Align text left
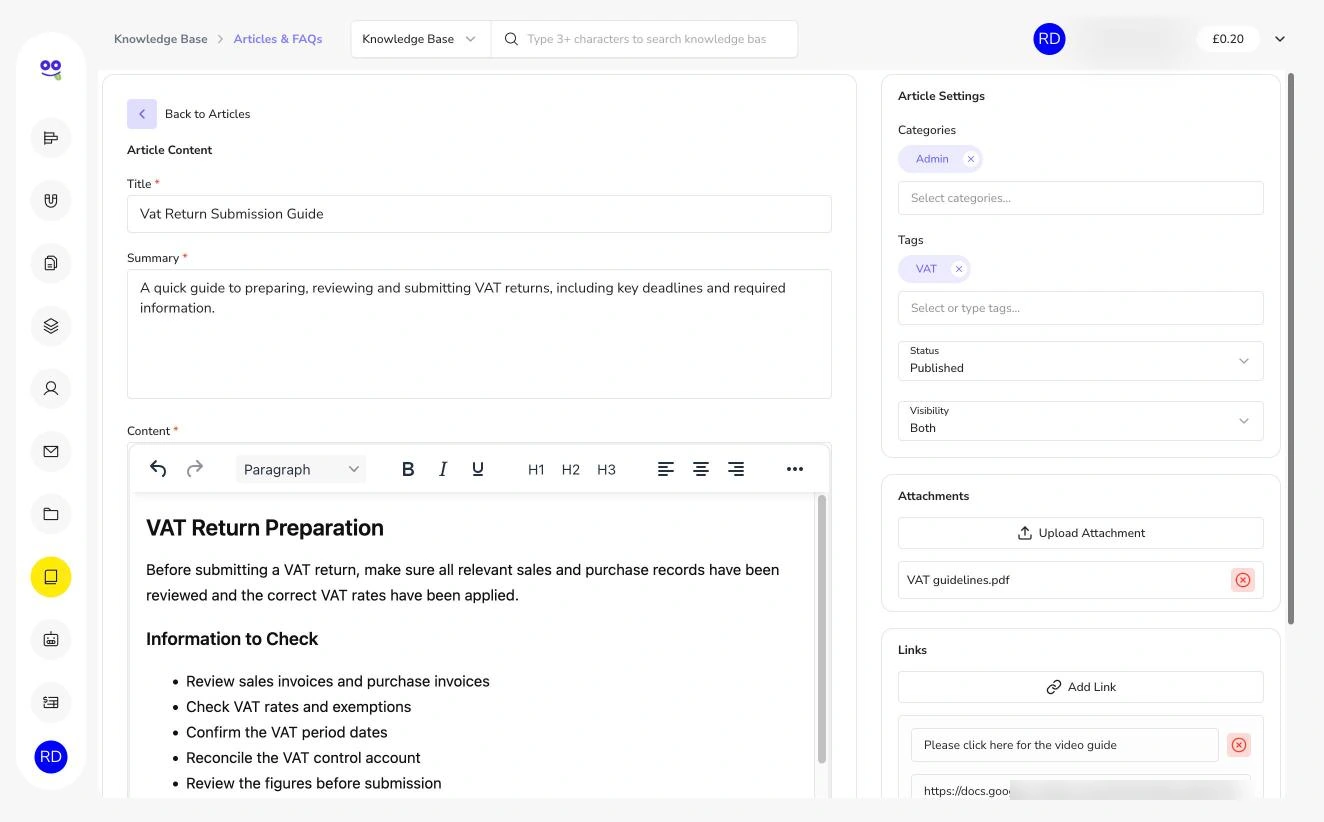This screenshot has height=822, width=1324. tap(666, 469)
